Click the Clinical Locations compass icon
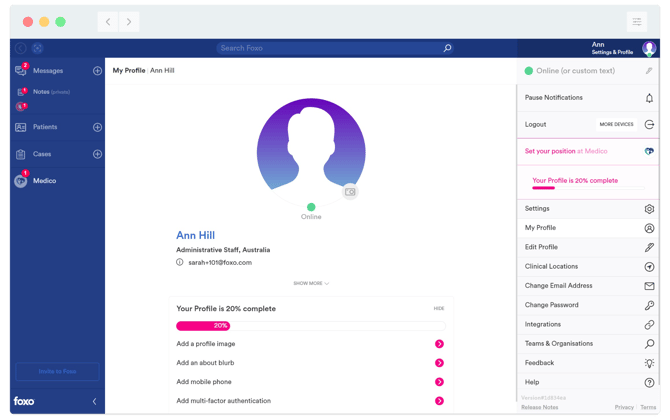This screenshot has width=670, height=420. [648, 267]
